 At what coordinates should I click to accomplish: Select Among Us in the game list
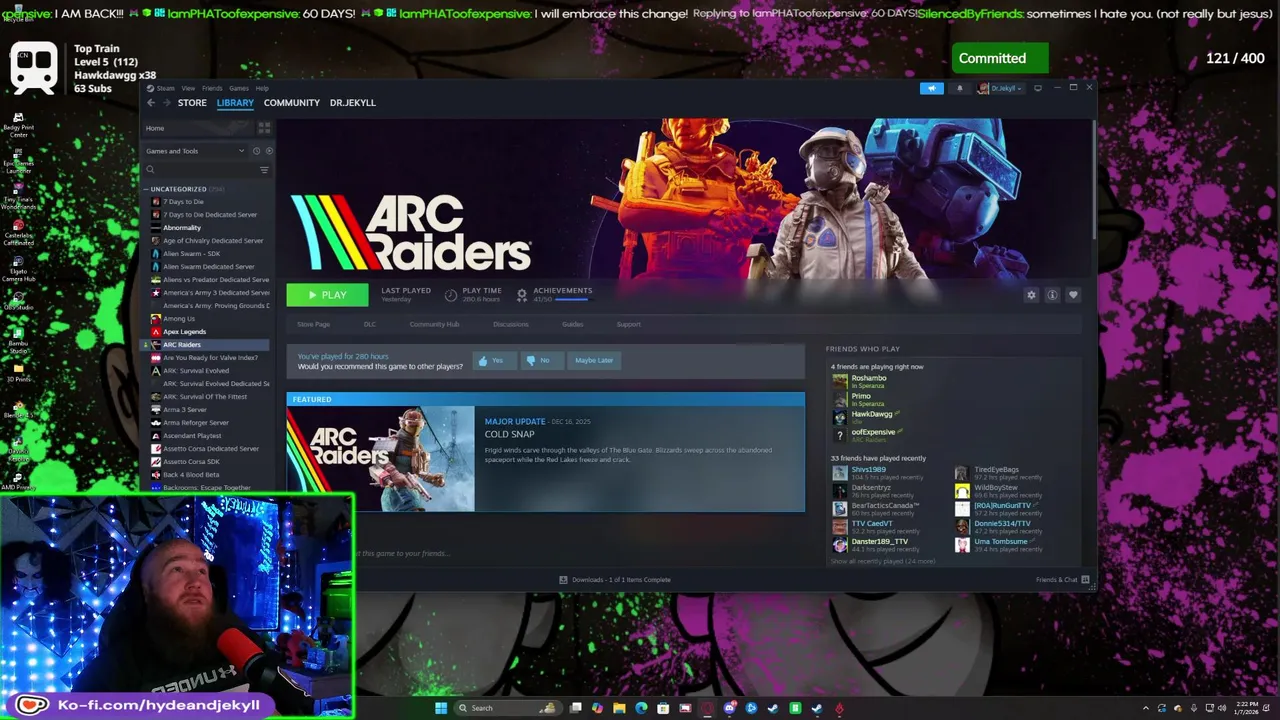coord(179,319)
